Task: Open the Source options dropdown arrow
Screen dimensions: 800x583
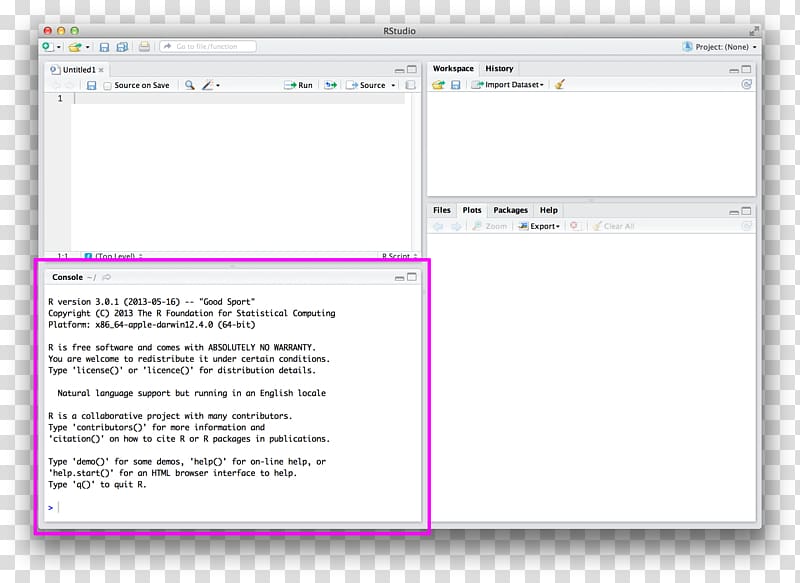Action: click(393, 86)
